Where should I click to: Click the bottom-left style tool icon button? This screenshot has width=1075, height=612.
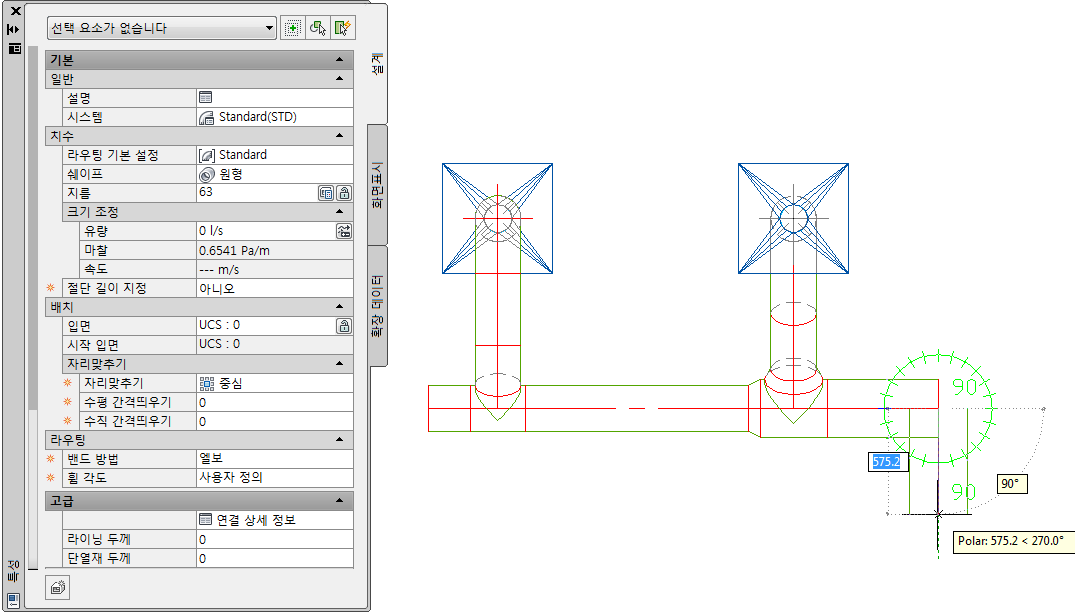(58, 587)
